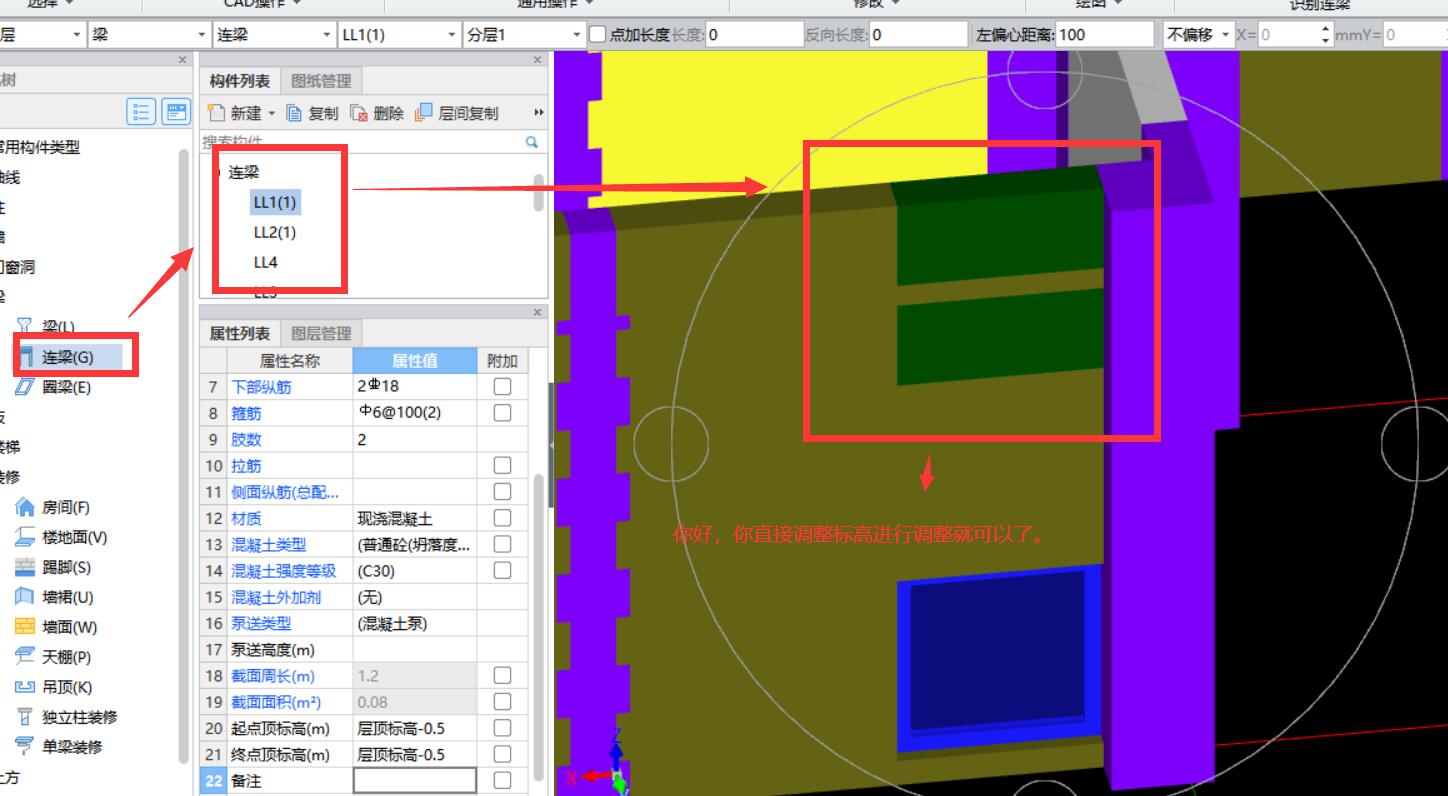Select 独立柱装修 column decoration item
Viewport: 1448px width, 796px height.
click(x=67, y=717)
